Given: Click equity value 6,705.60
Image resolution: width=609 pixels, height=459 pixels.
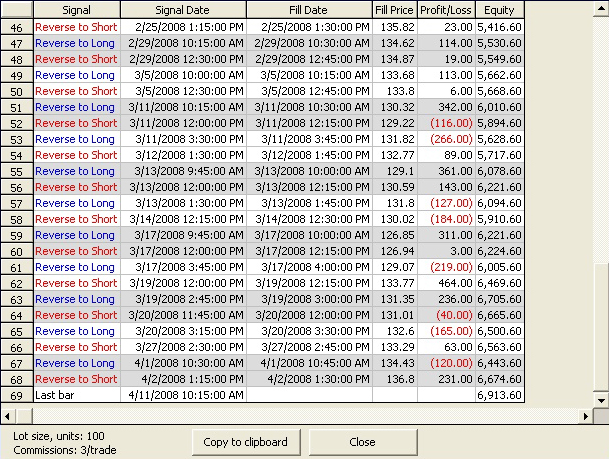Looking at the screenshot, I should (499, 299).
